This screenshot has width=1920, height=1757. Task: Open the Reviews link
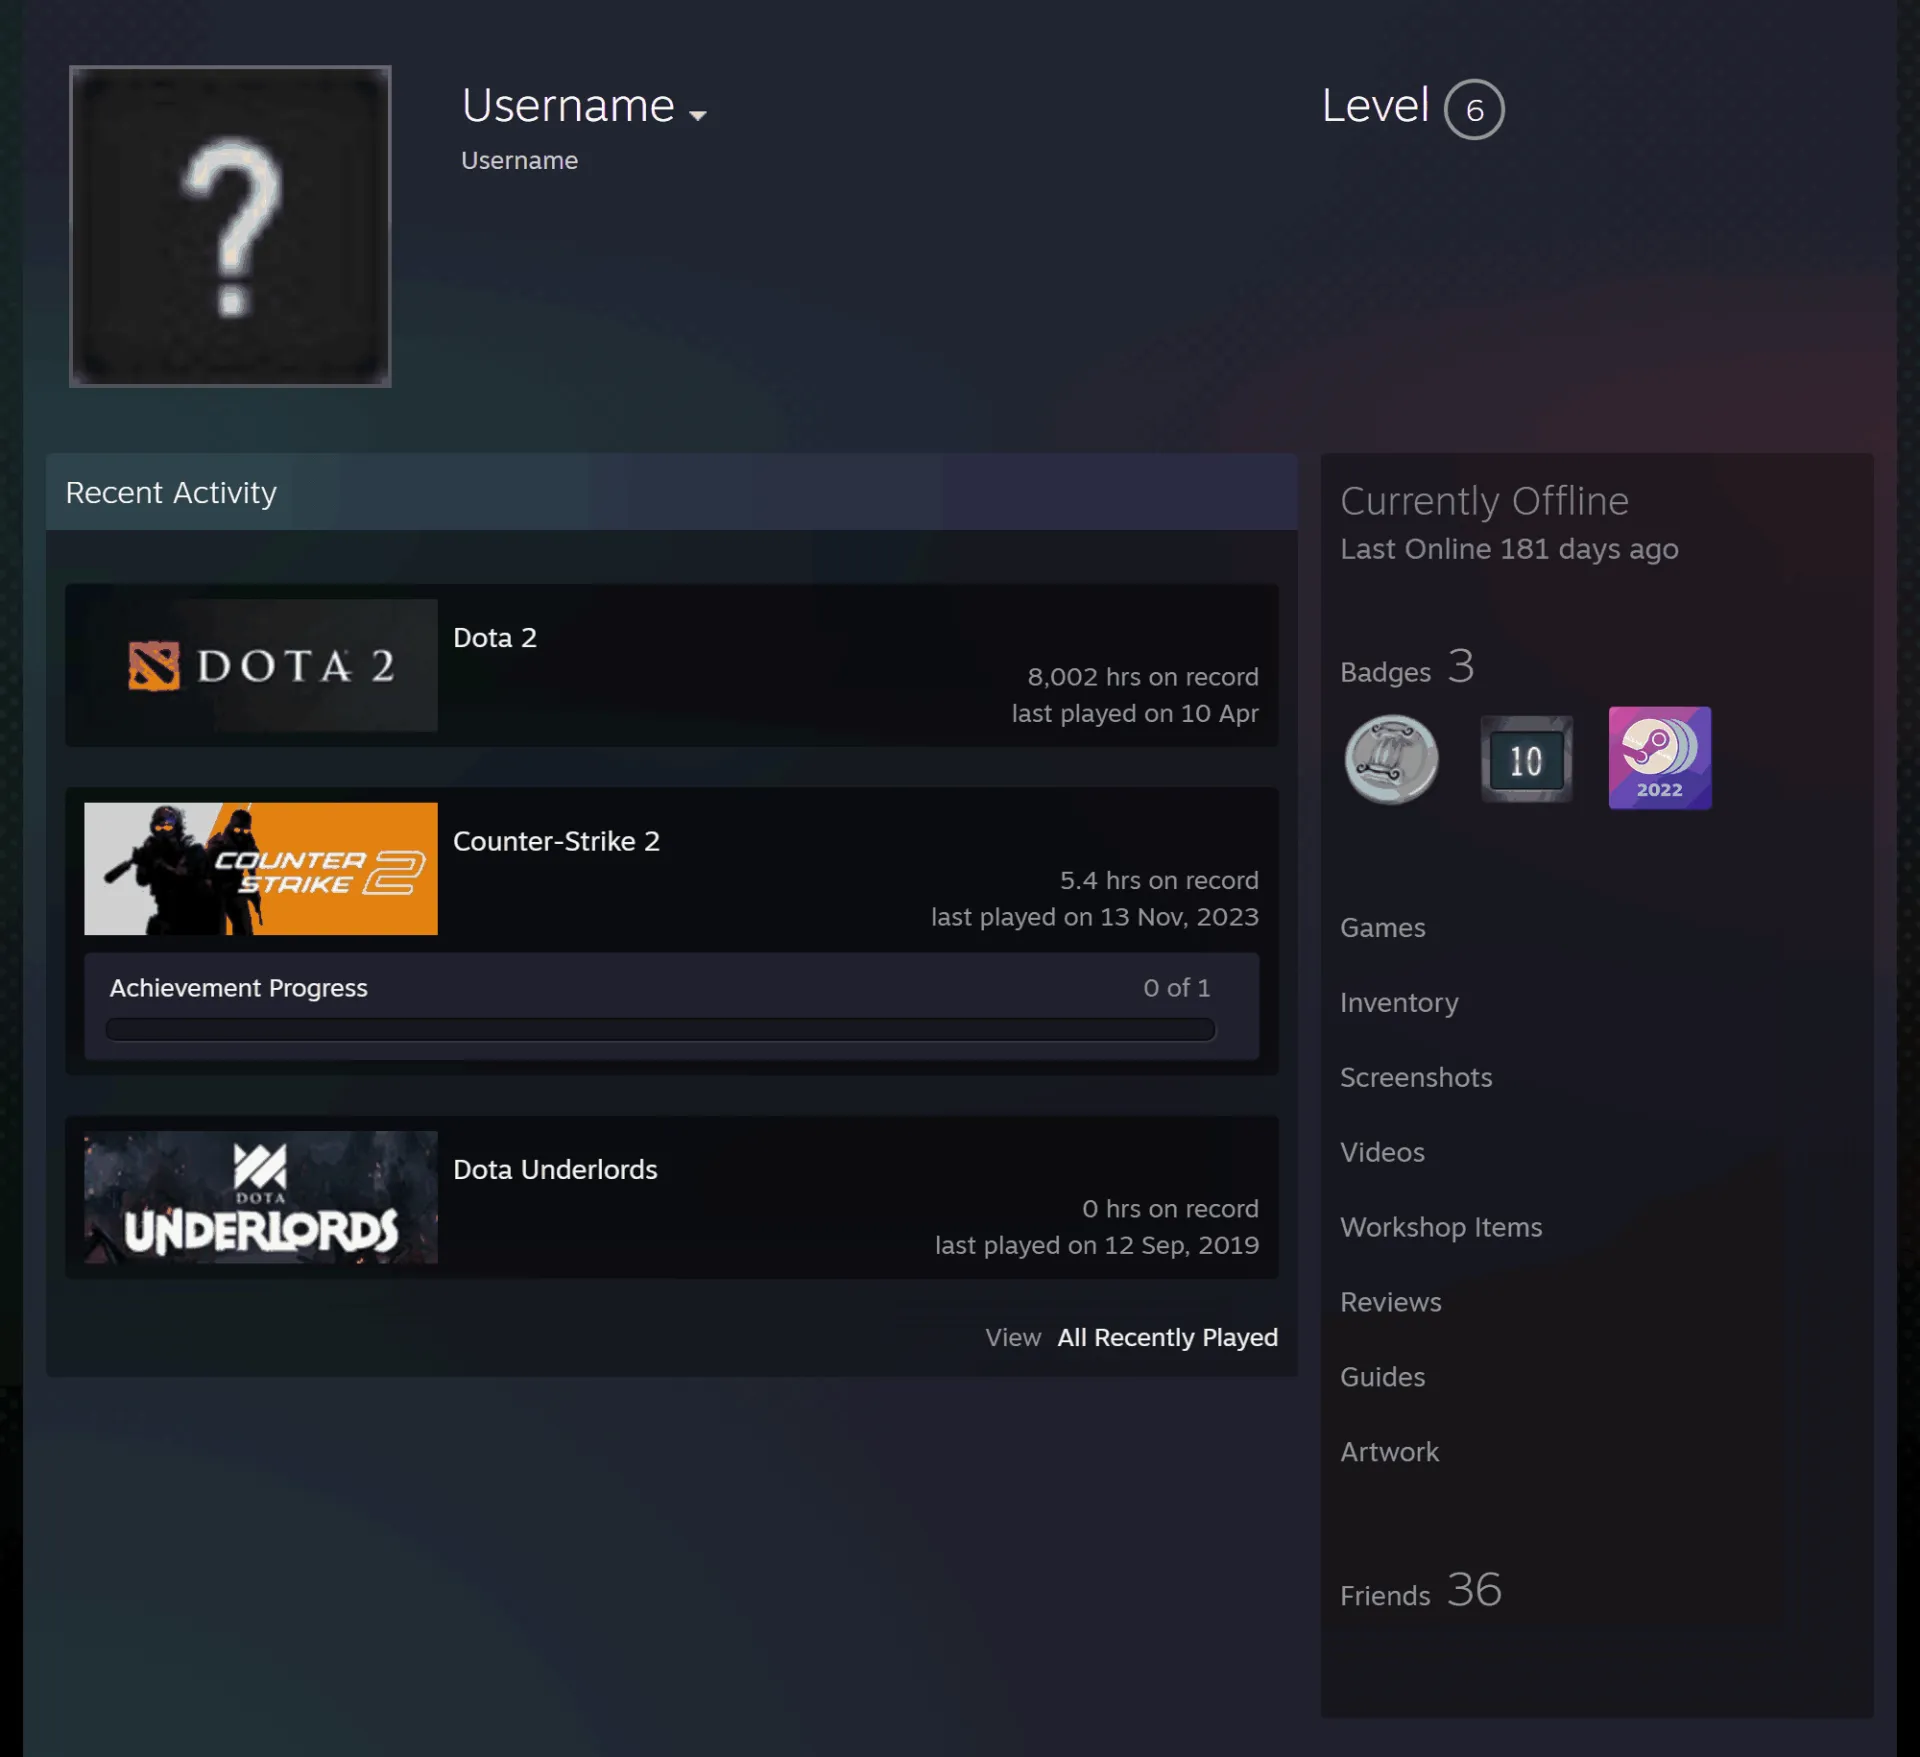click(1391, 1303)
